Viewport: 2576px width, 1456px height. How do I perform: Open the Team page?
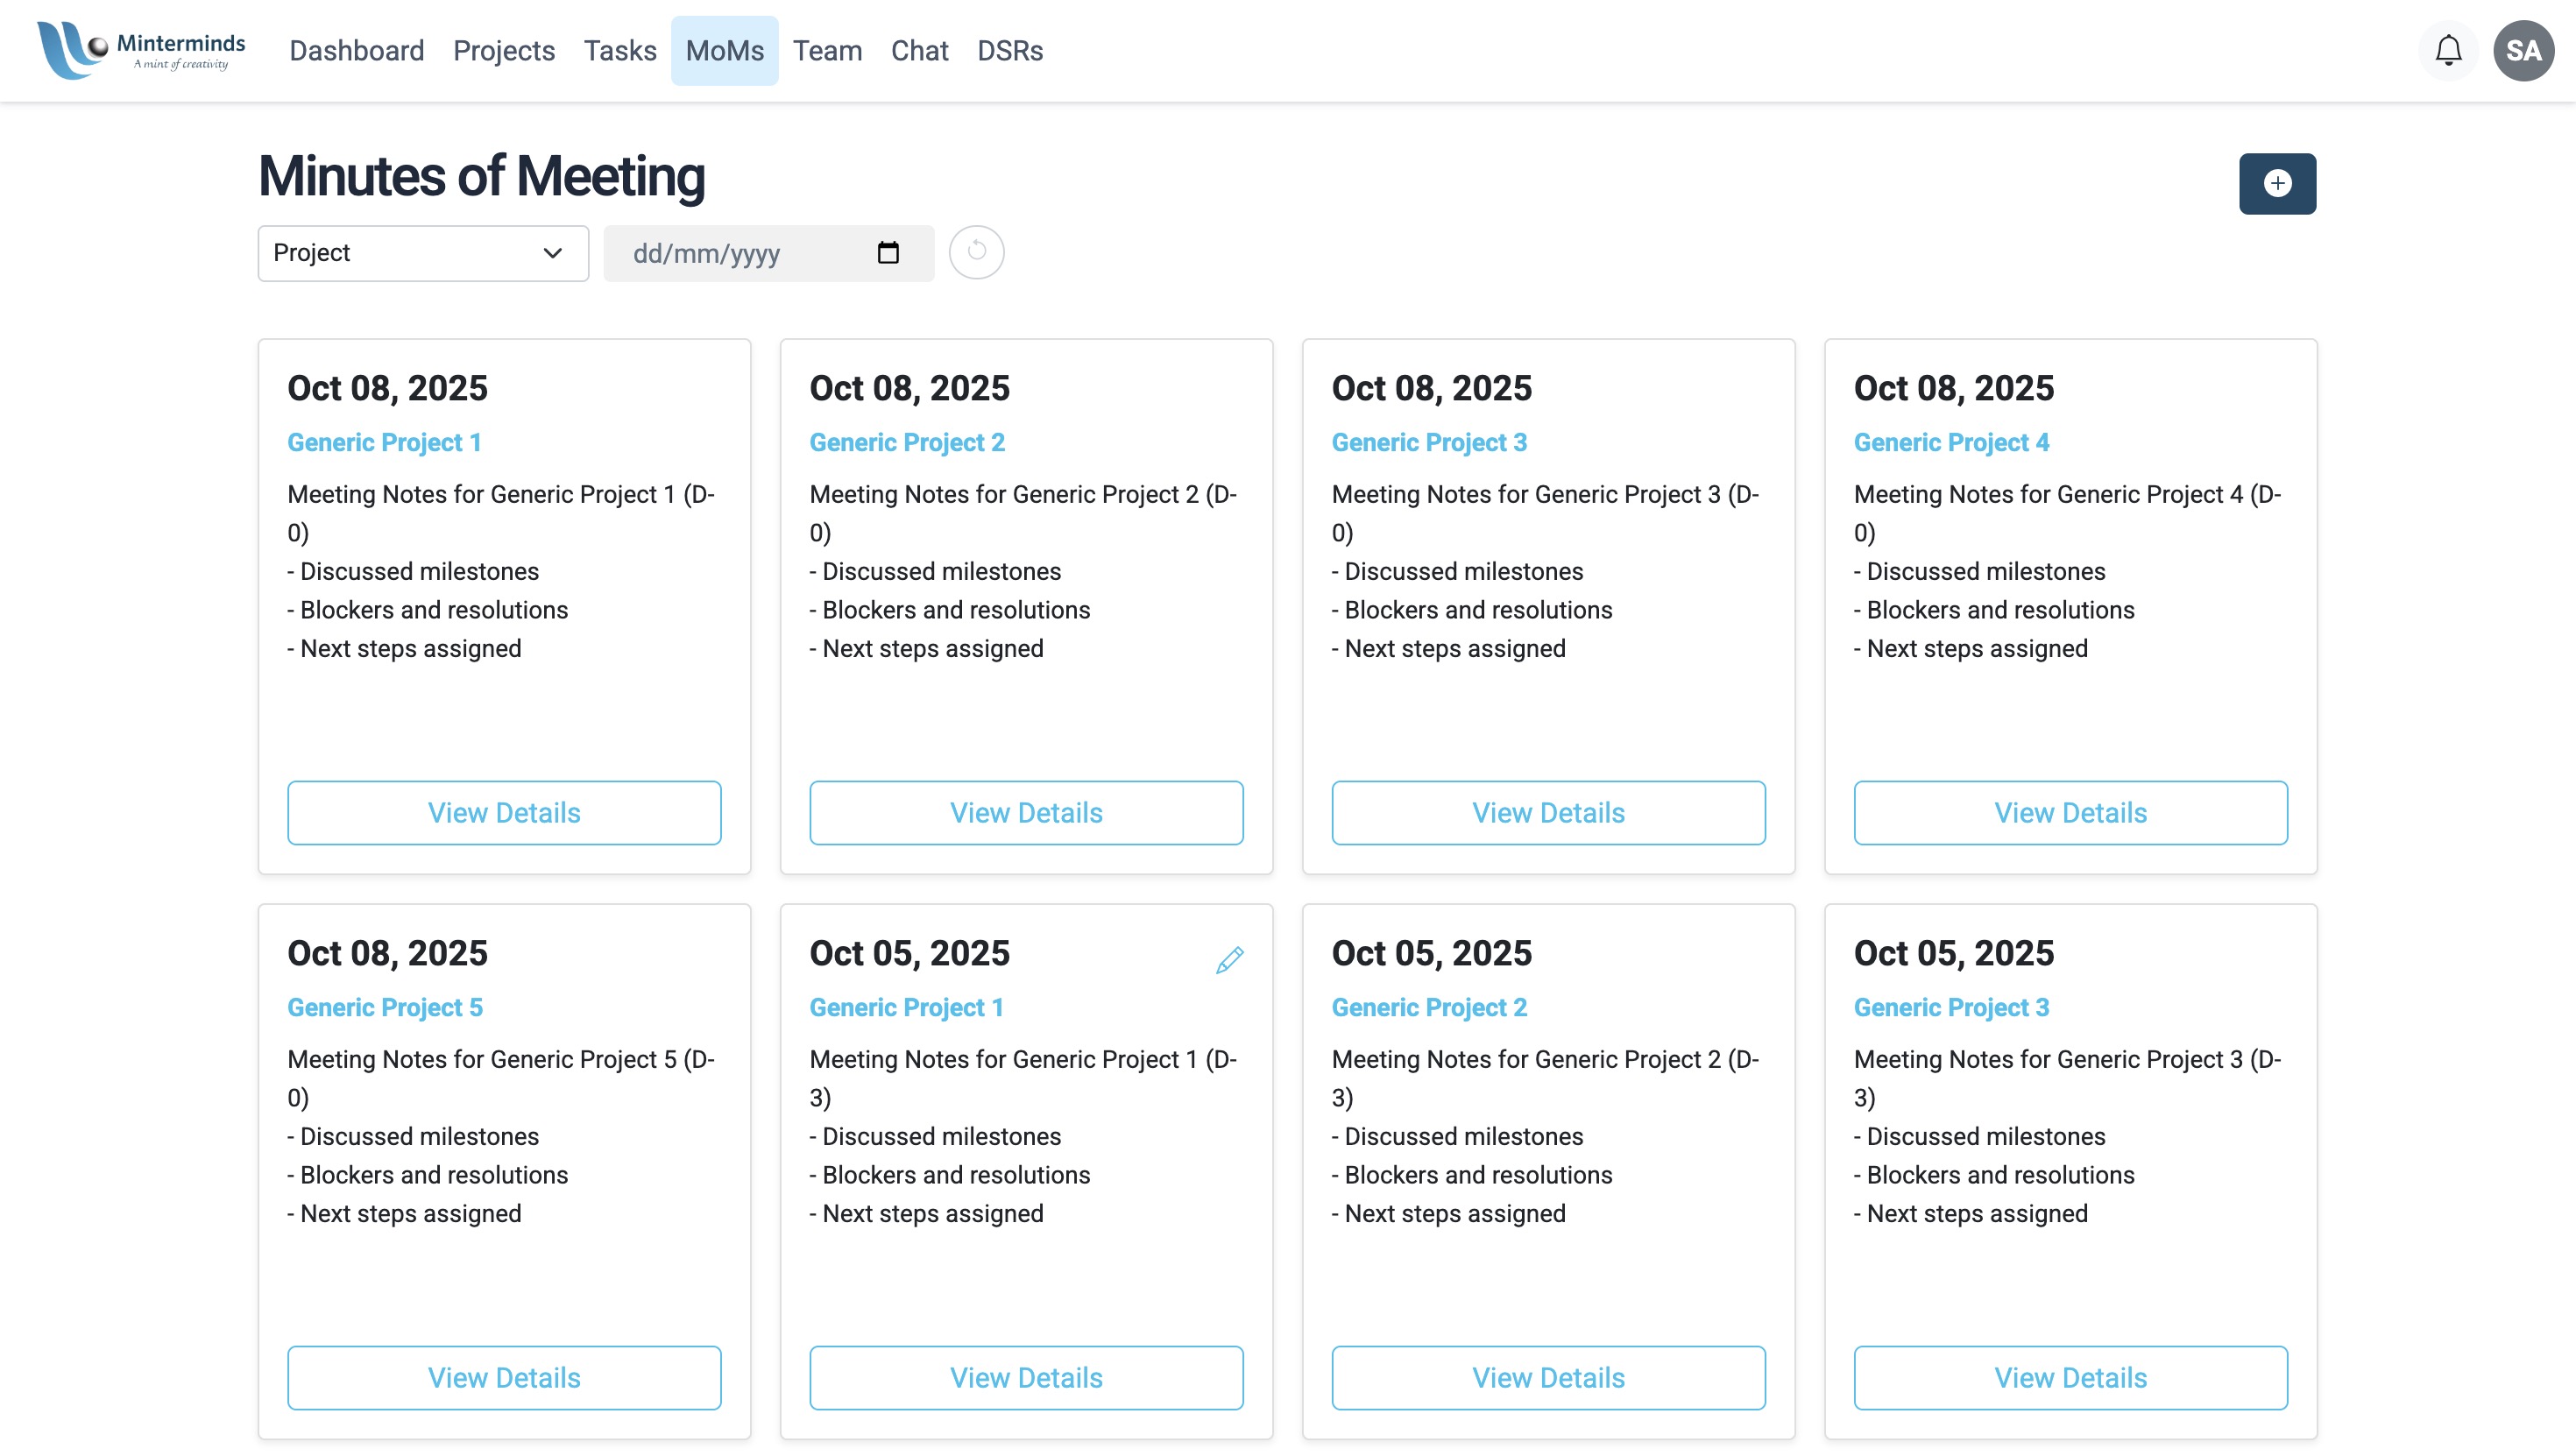tap(827, 51)
